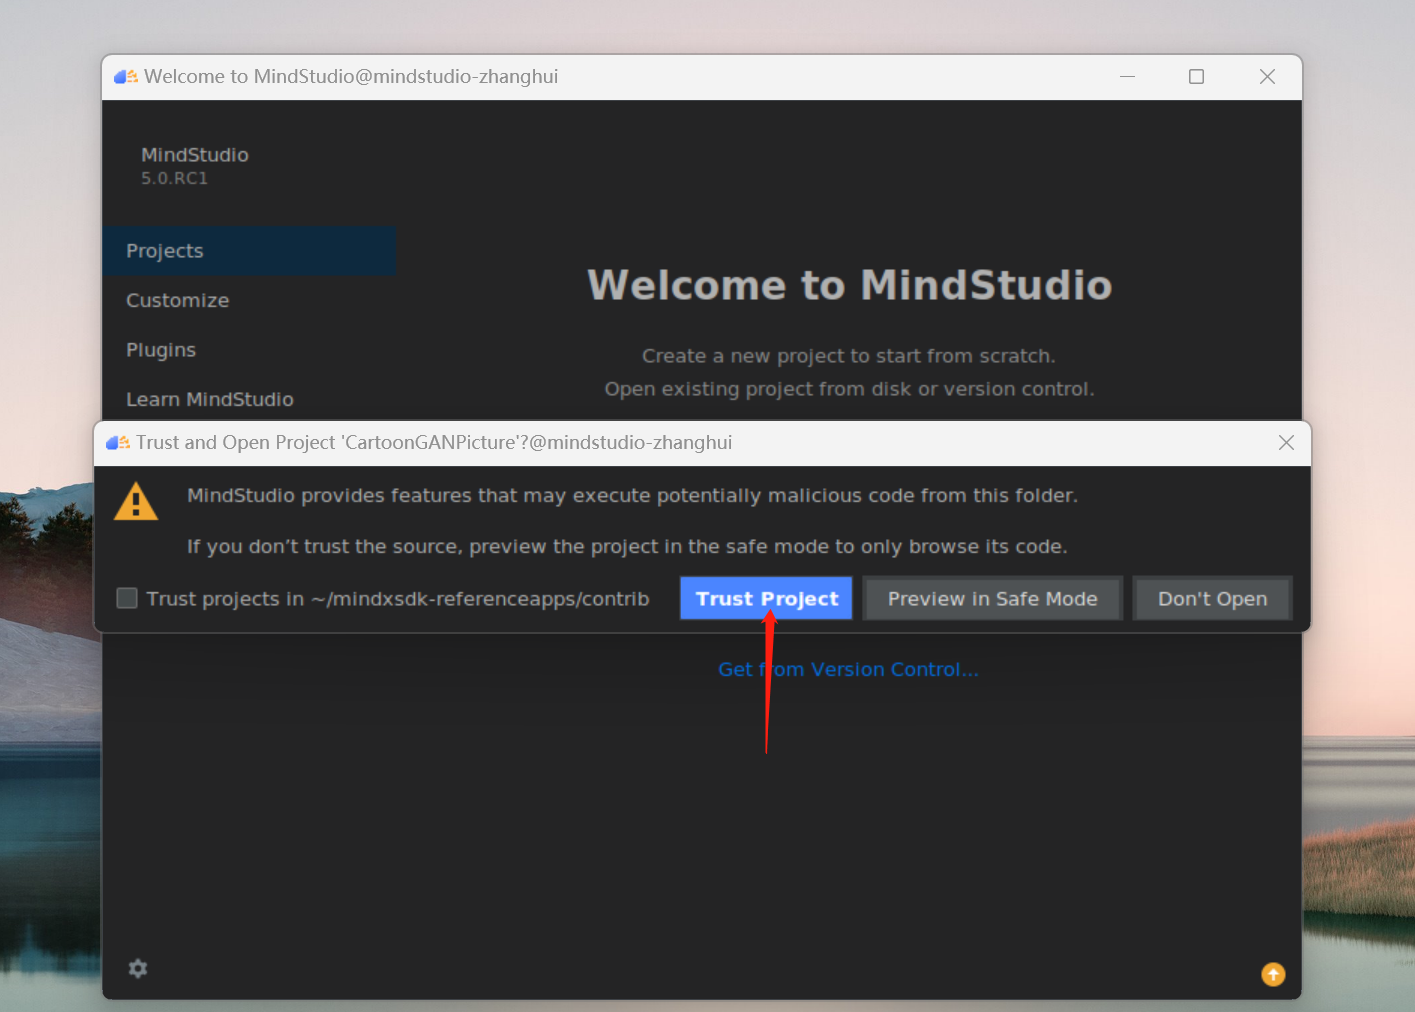Click the orange update notification icon
The height and width of the screenshot is (1012, 1415).
point(1273,974)
